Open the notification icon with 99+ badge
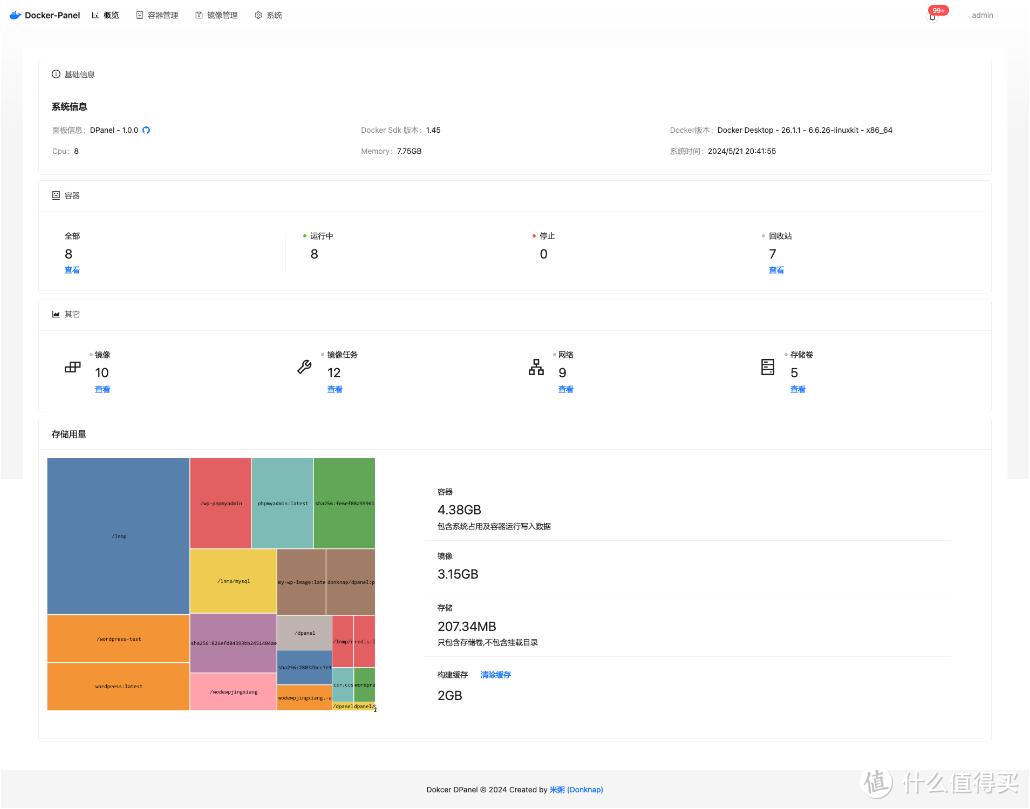Screen dimensions: 1030x809 [933, 16]
